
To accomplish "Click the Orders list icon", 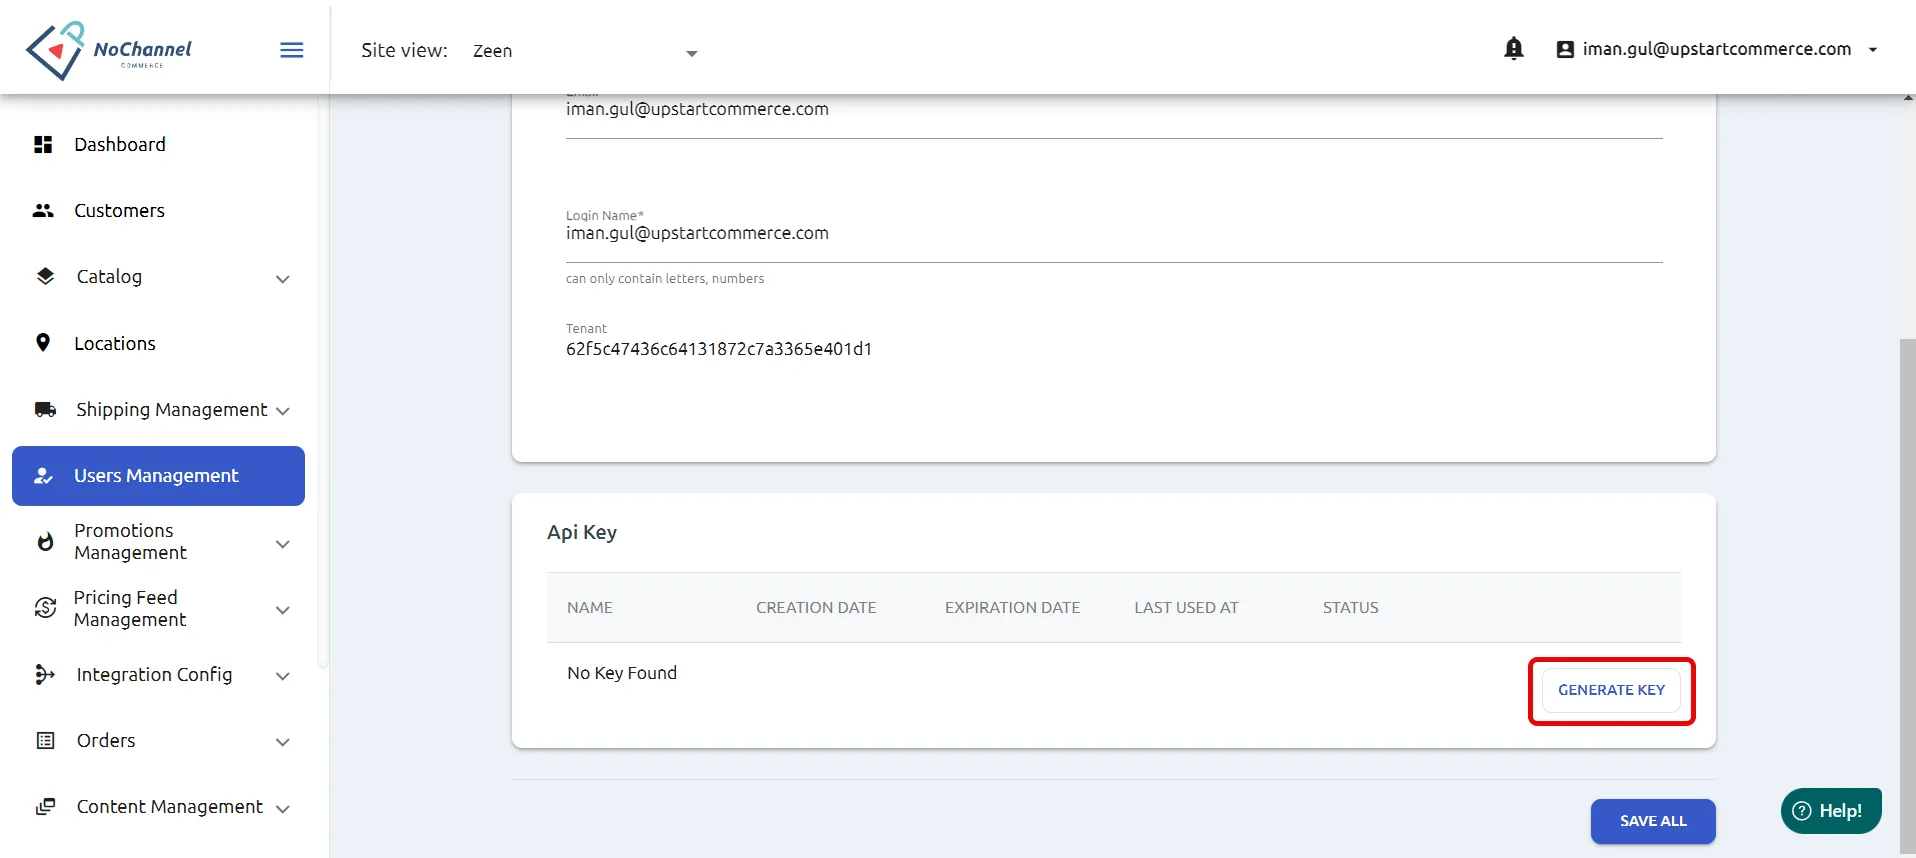I will click(x=45, y=741).
